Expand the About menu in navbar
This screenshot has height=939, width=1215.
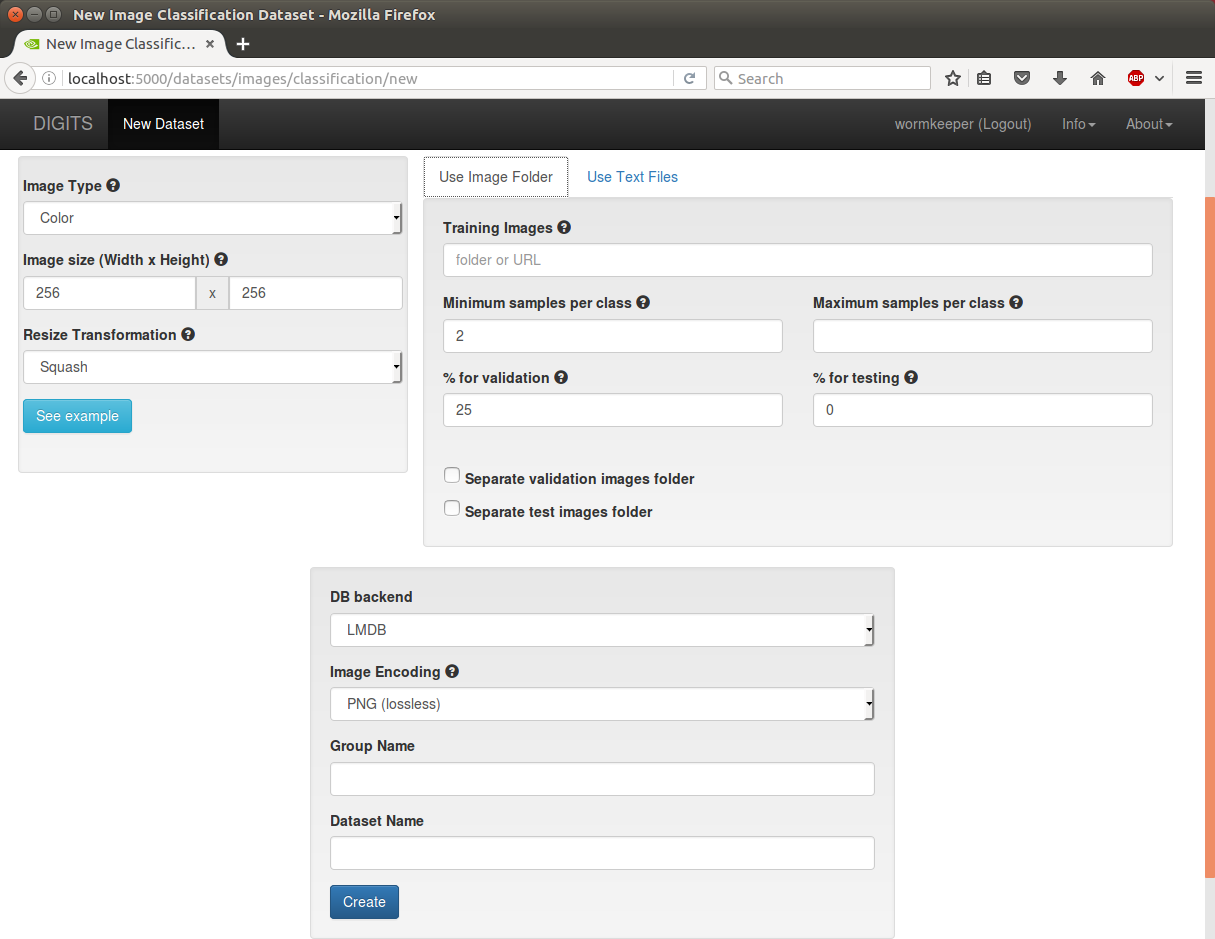pyautogui.click(x=1149, y=124)
